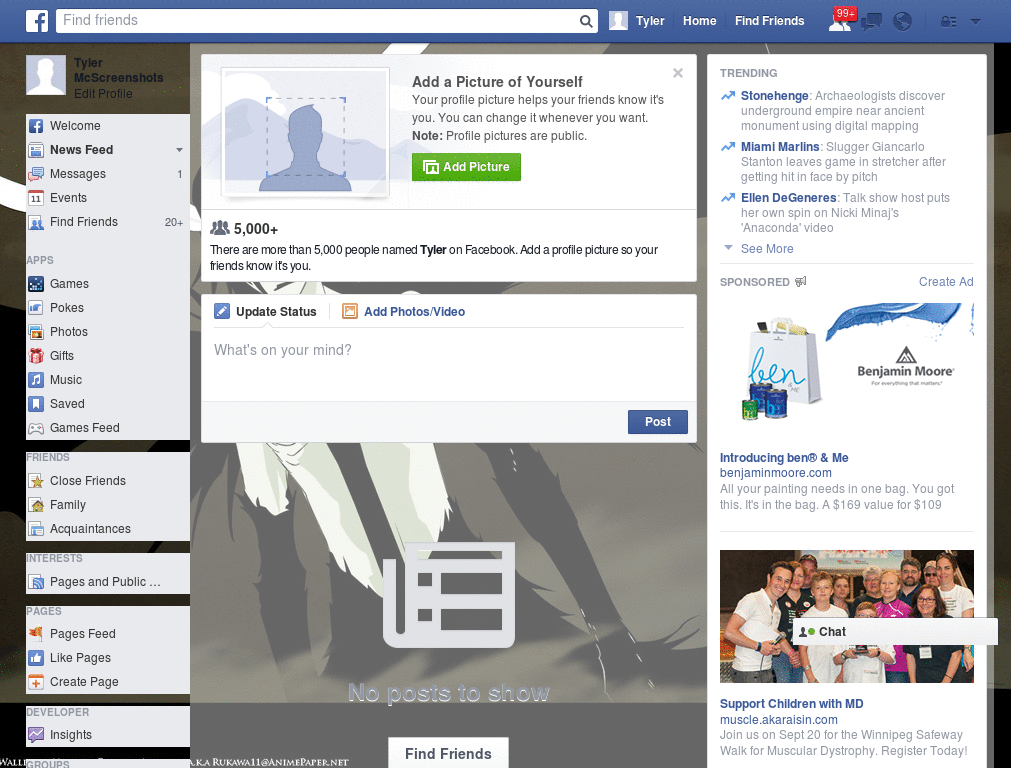Open the Saved bookmark icon
This screenshot has height=768, width=1024.
tap(36, 404)
